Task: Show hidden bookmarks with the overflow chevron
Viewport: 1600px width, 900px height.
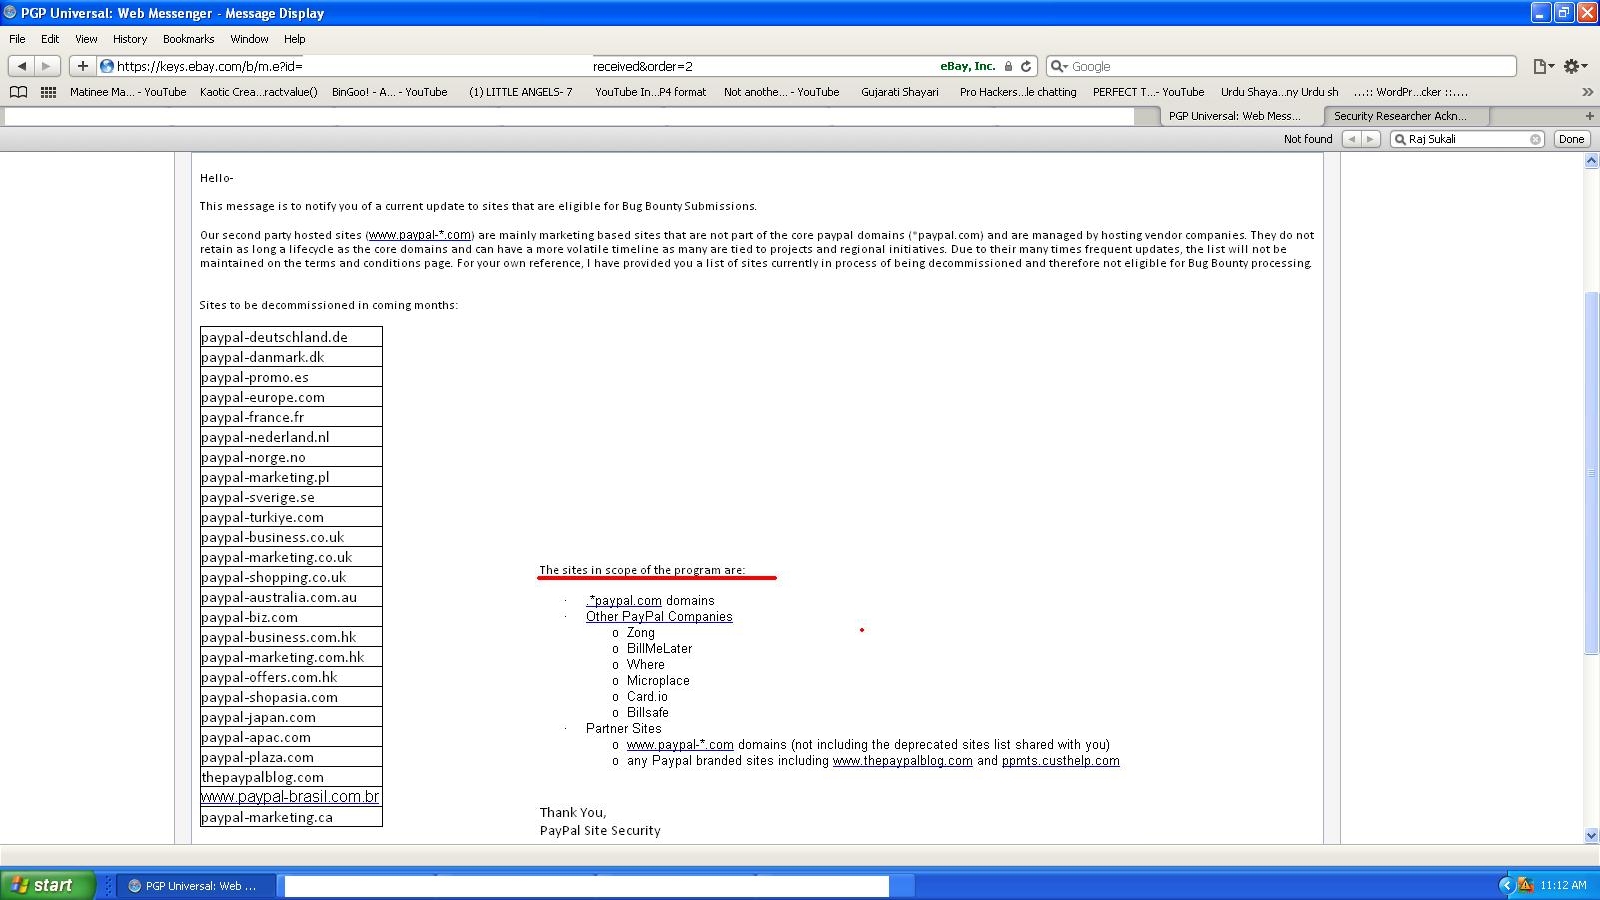Action: point(1587,92)
